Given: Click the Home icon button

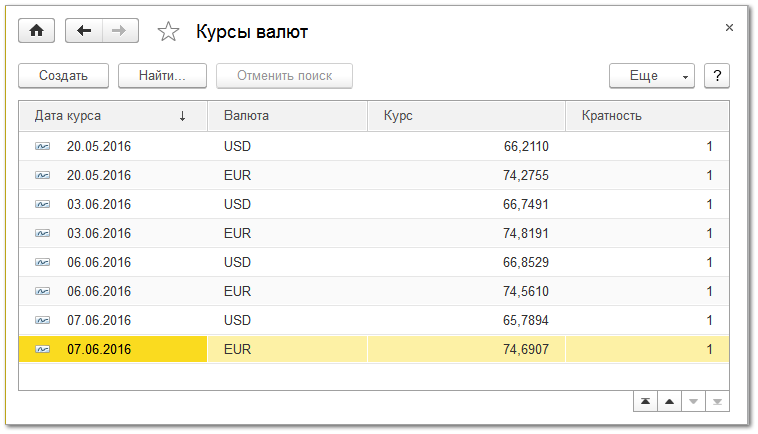Looking at the screenshot, I should click(x=37, y=31).
